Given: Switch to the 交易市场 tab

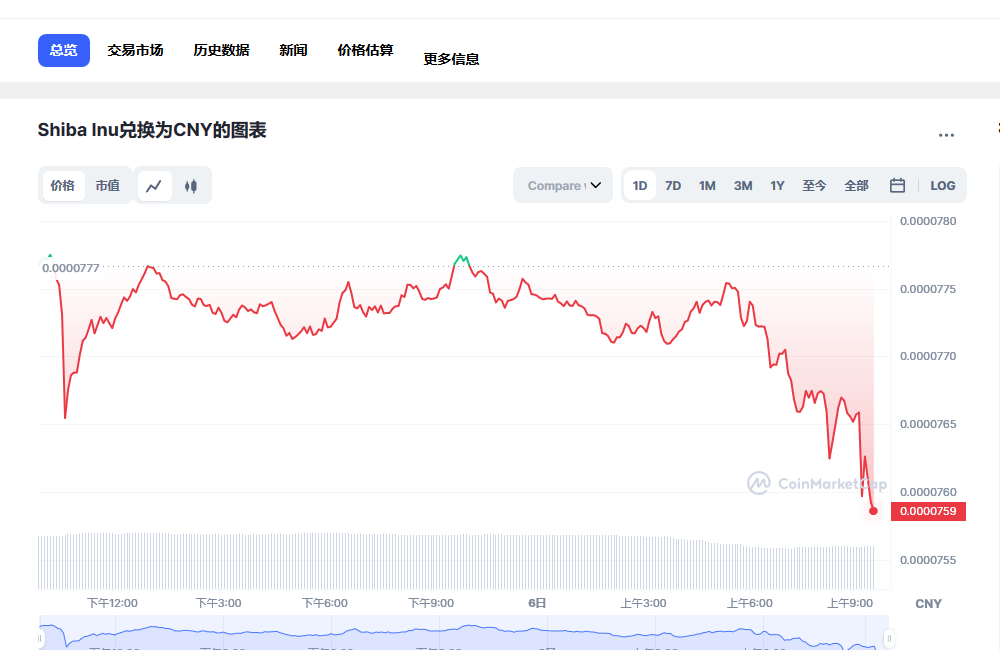Looking at the screenshot, I should click(x=135, y=49).
